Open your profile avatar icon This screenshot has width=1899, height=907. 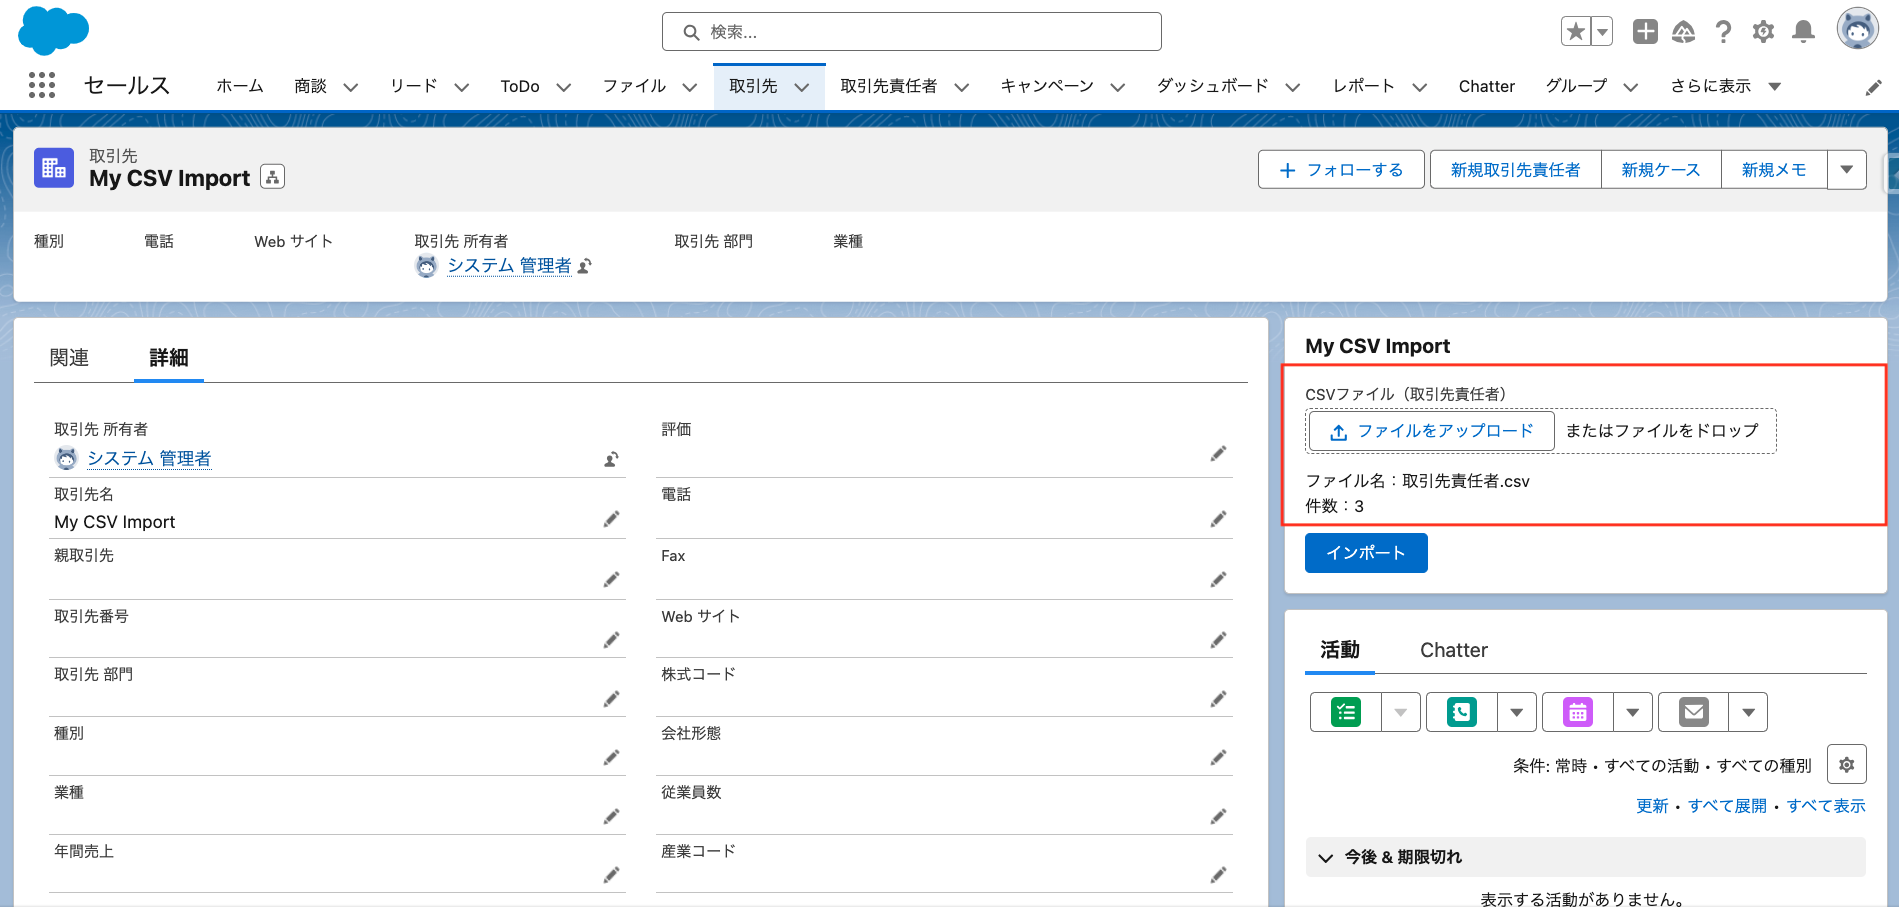coord(1856,27)
